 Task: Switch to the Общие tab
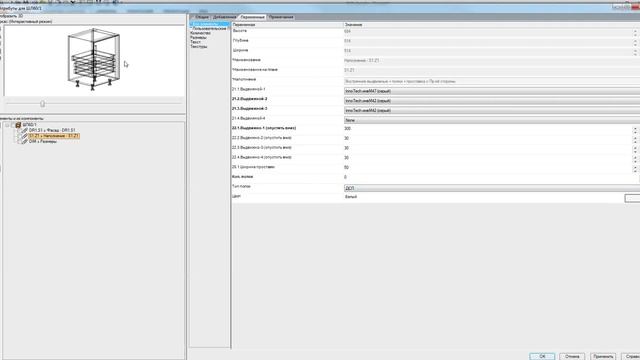tap(202, 17)
